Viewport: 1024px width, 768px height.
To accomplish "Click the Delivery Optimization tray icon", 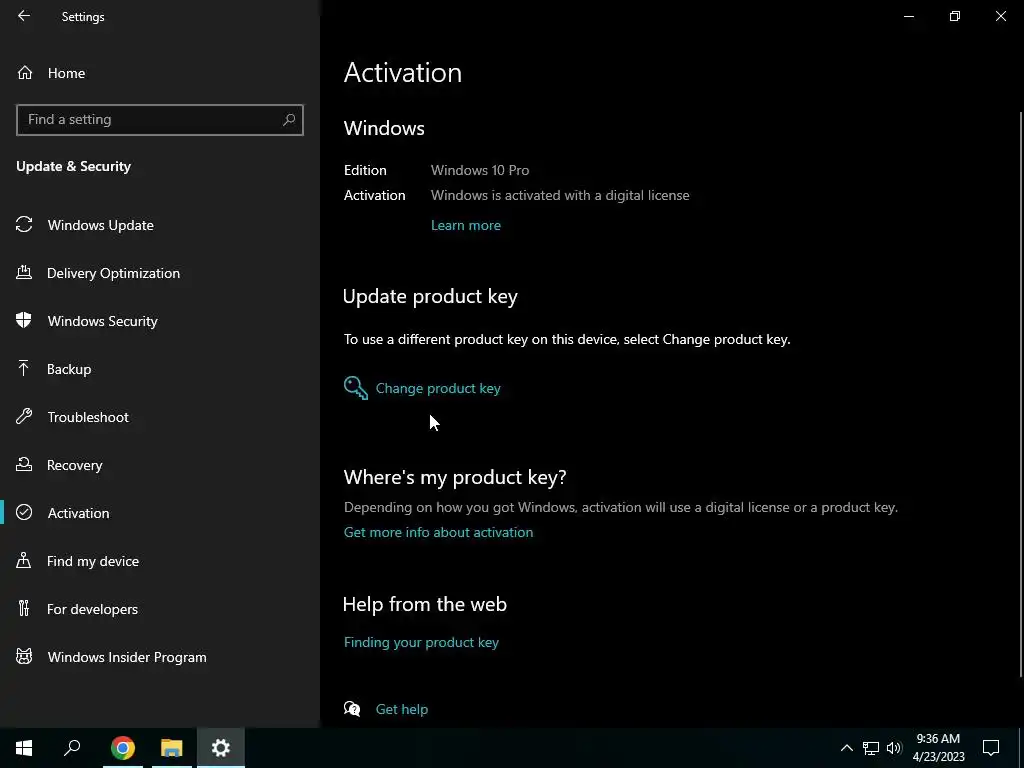I will [x=24, y=272].
